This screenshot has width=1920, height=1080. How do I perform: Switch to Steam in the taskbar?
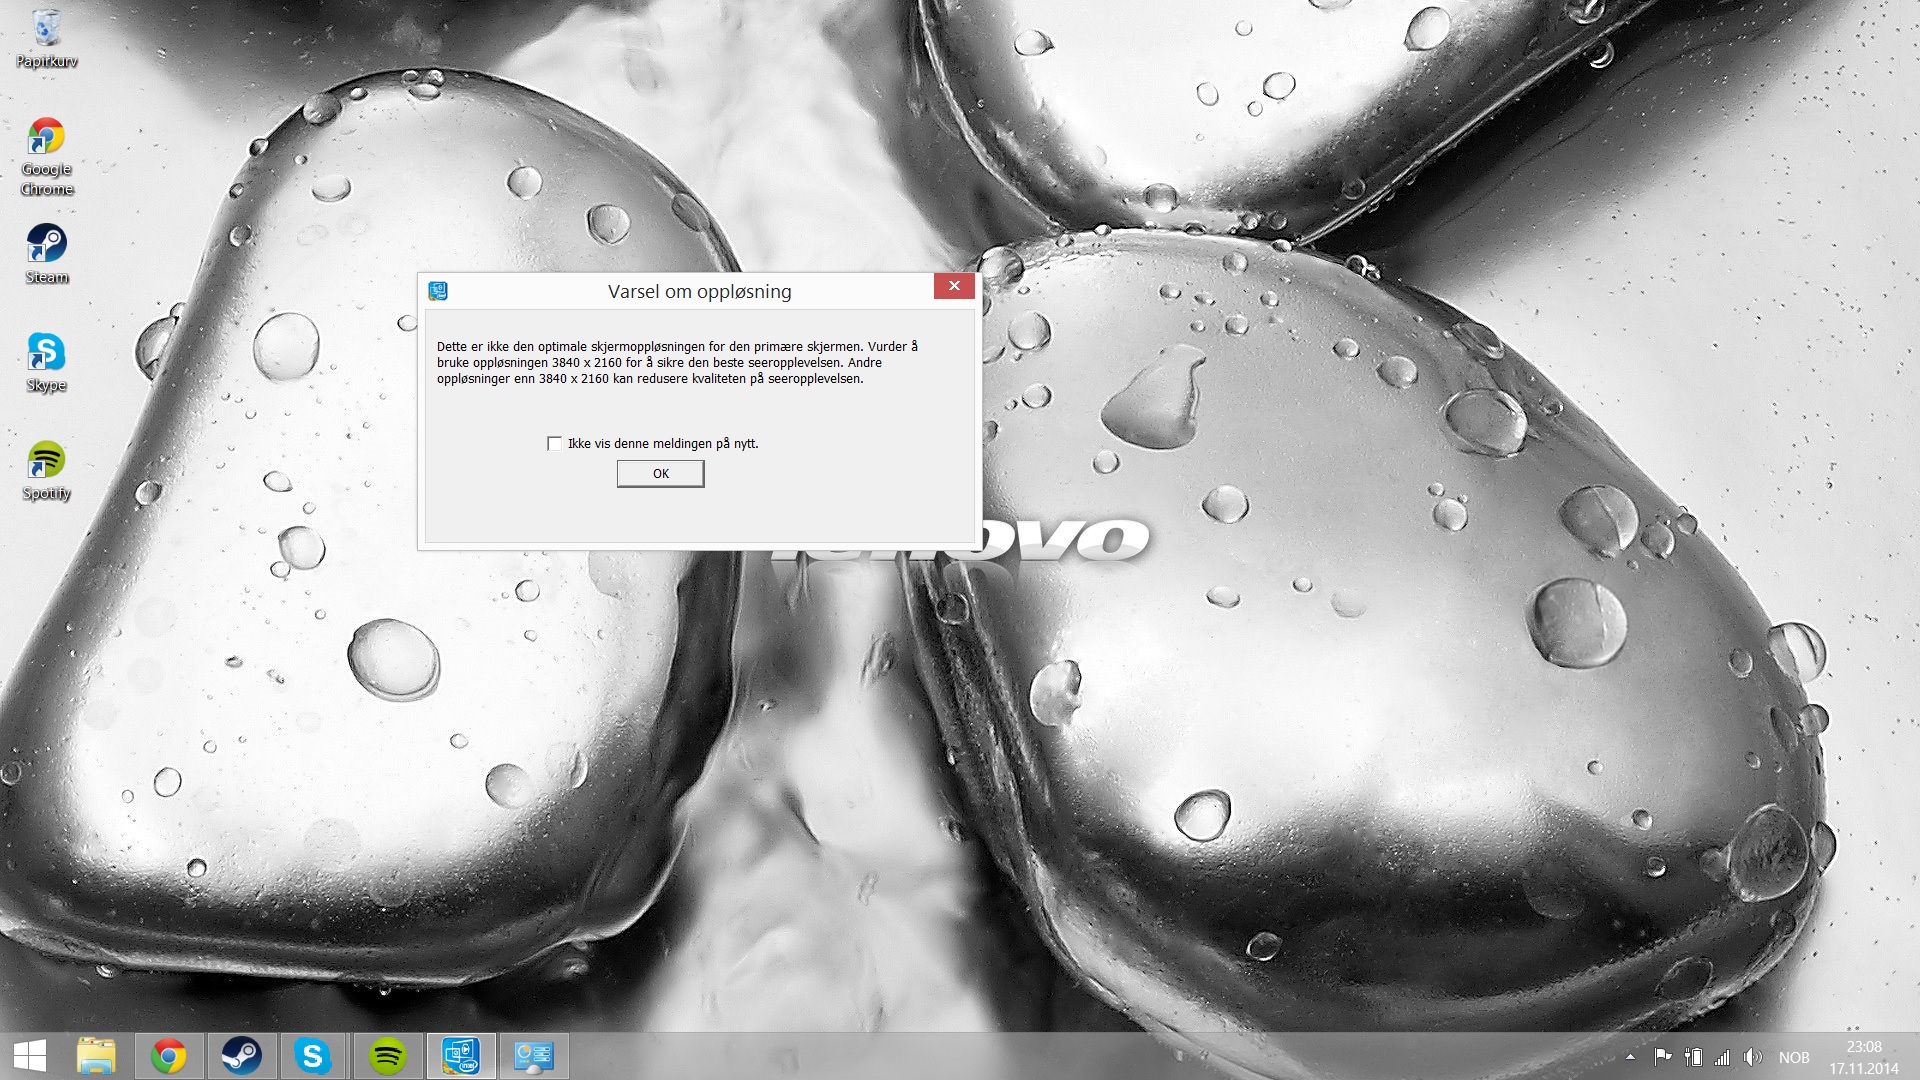point(241,1056)
